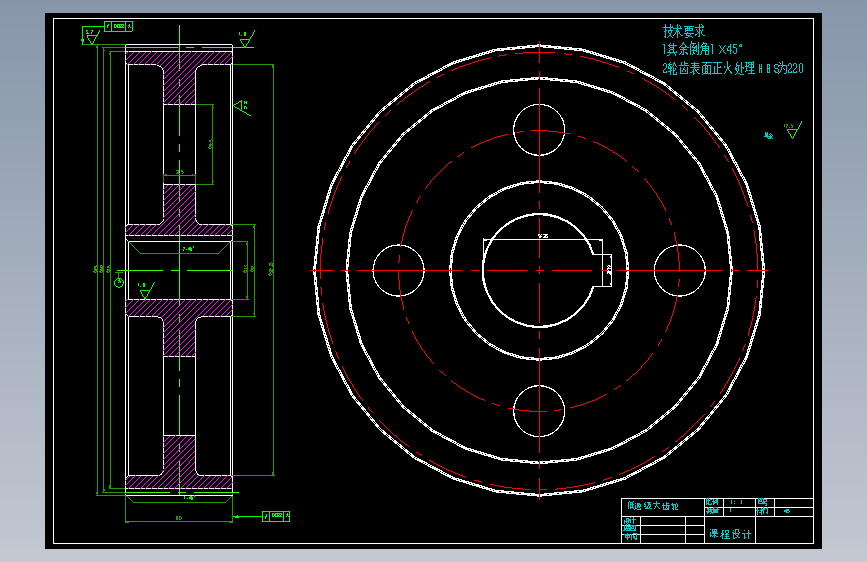Select the magenta hatched top rim of section

[x=179, y=58]
